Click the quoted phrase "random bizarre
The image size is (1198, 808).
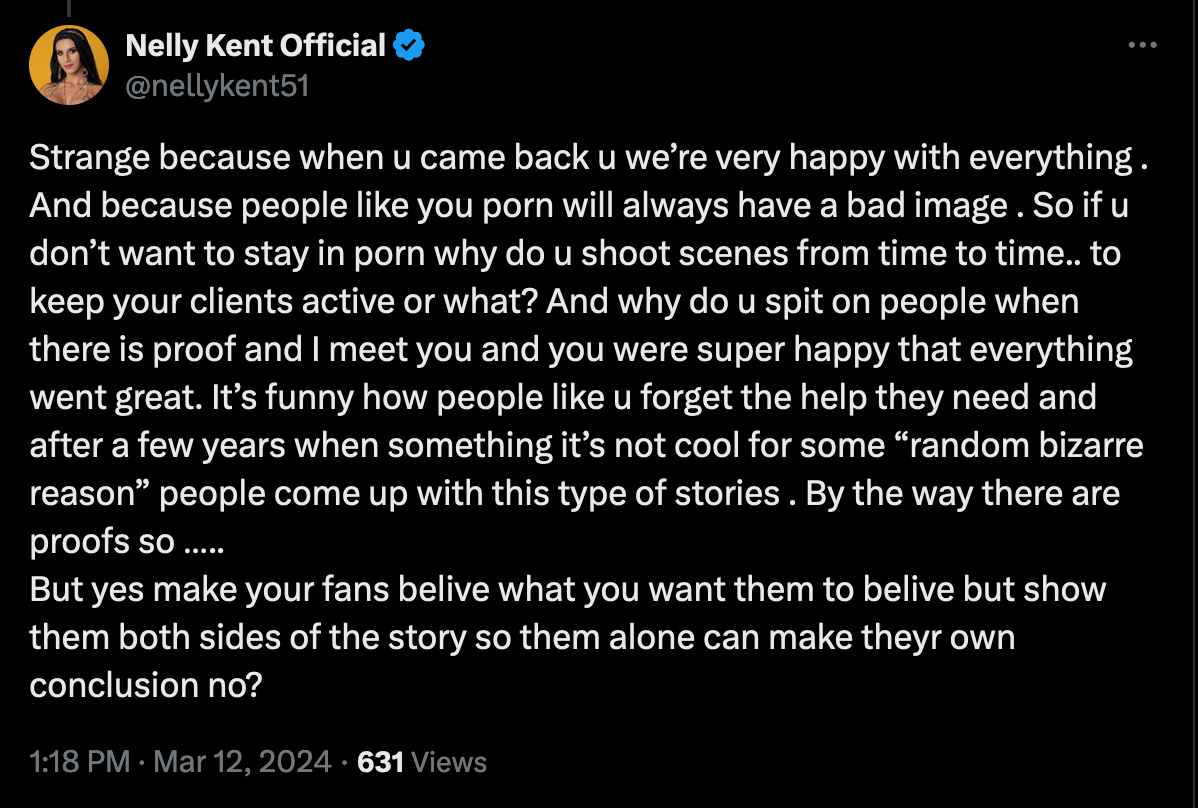coord(1008,445)
